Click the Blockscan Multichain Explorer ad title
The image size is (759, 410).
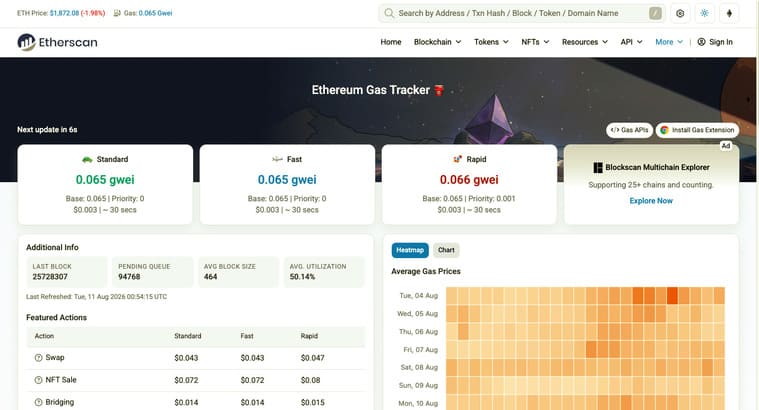pyautogui.click(x=657, y=167)
